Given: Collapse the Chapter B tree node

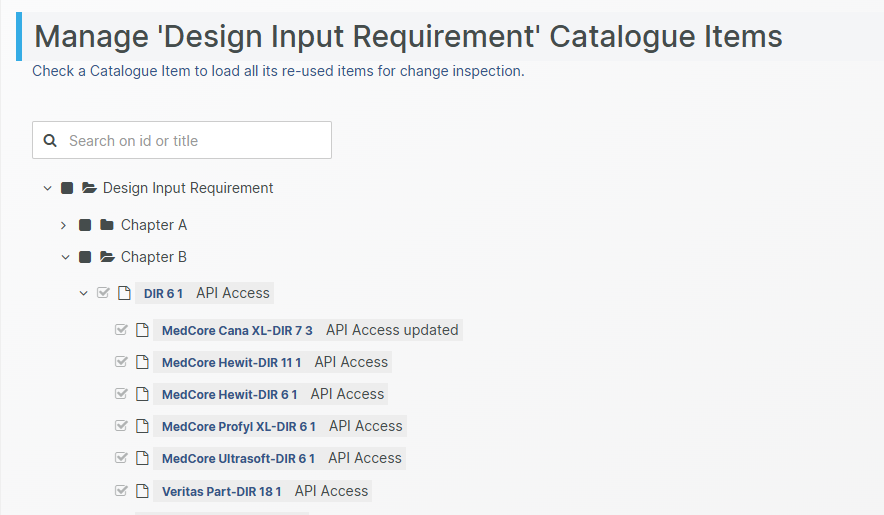Looking at the screenshot, I should [65, 257].
